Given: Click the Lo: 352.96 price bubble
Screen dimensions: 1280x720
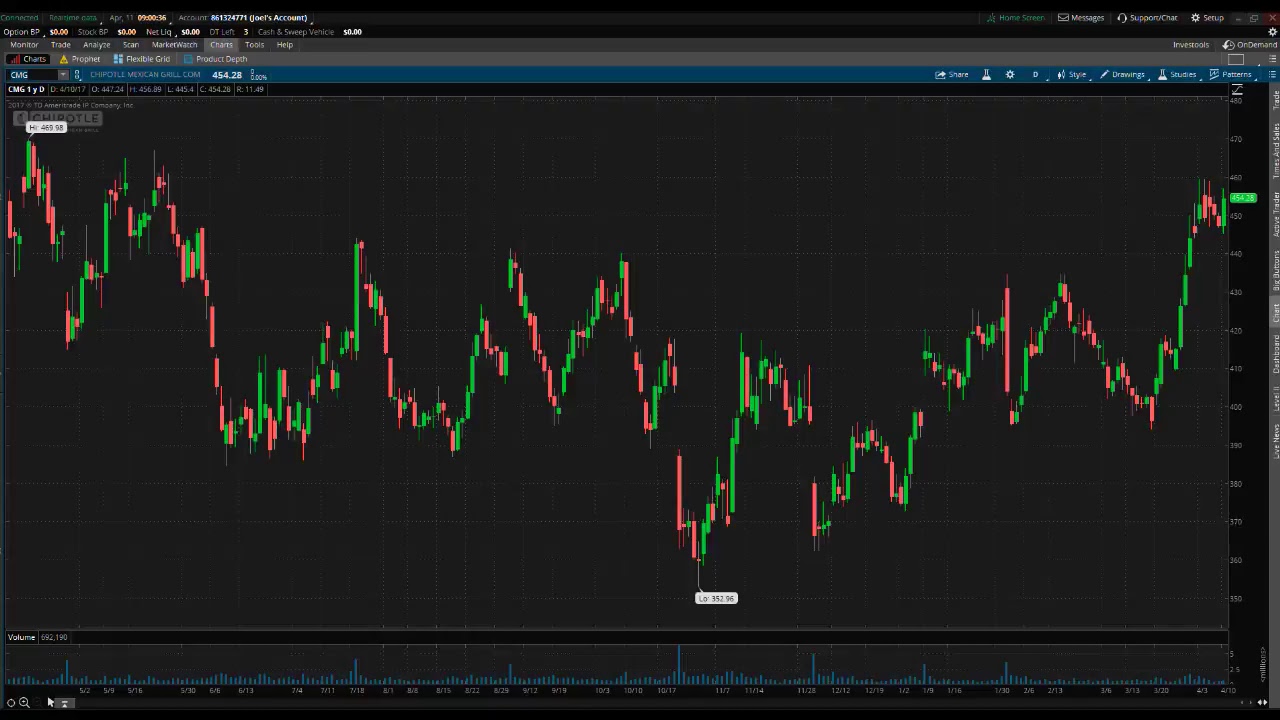Looking at the screenshot, I should pyautogui.click(x=716, y=598).
